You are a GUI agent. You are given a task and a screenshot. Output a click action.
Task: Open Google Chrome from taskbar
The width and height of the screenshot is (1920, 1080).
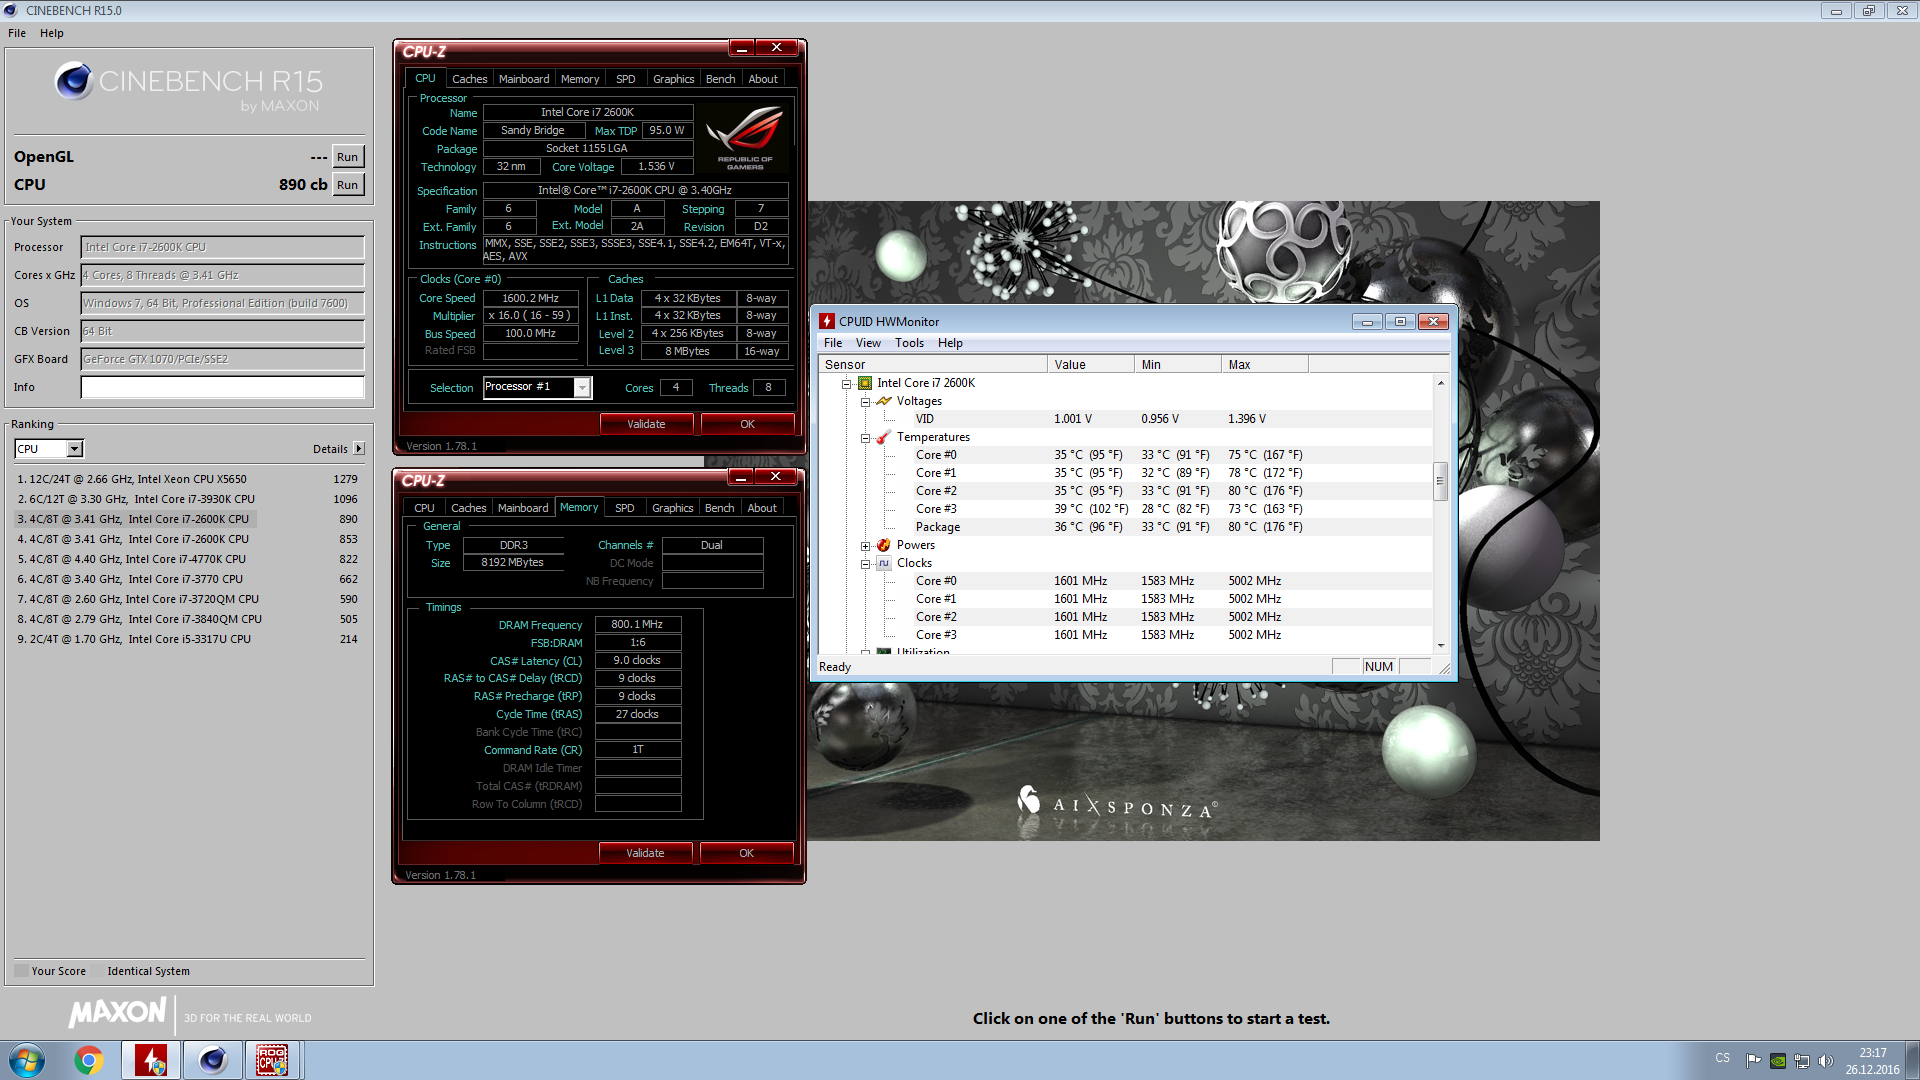[x=89, y=1060]
